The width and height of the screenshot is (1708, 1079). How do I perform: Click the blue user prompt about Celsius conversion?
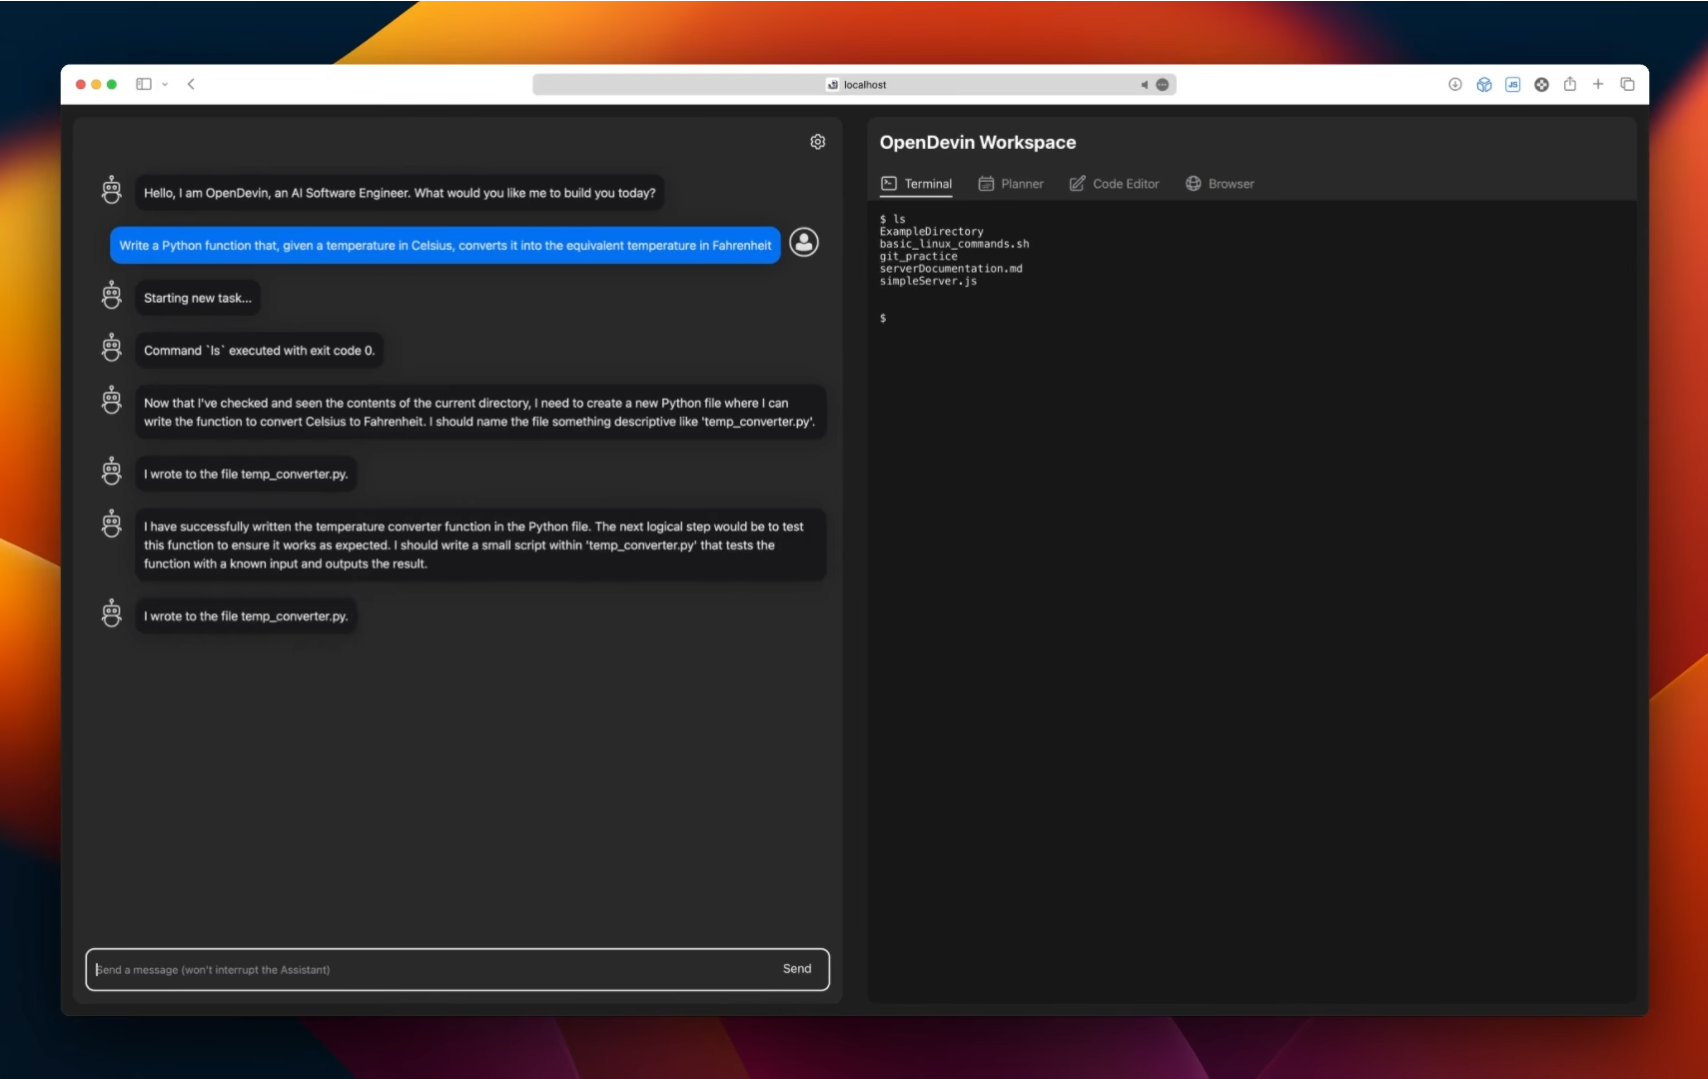click(445, 245)
